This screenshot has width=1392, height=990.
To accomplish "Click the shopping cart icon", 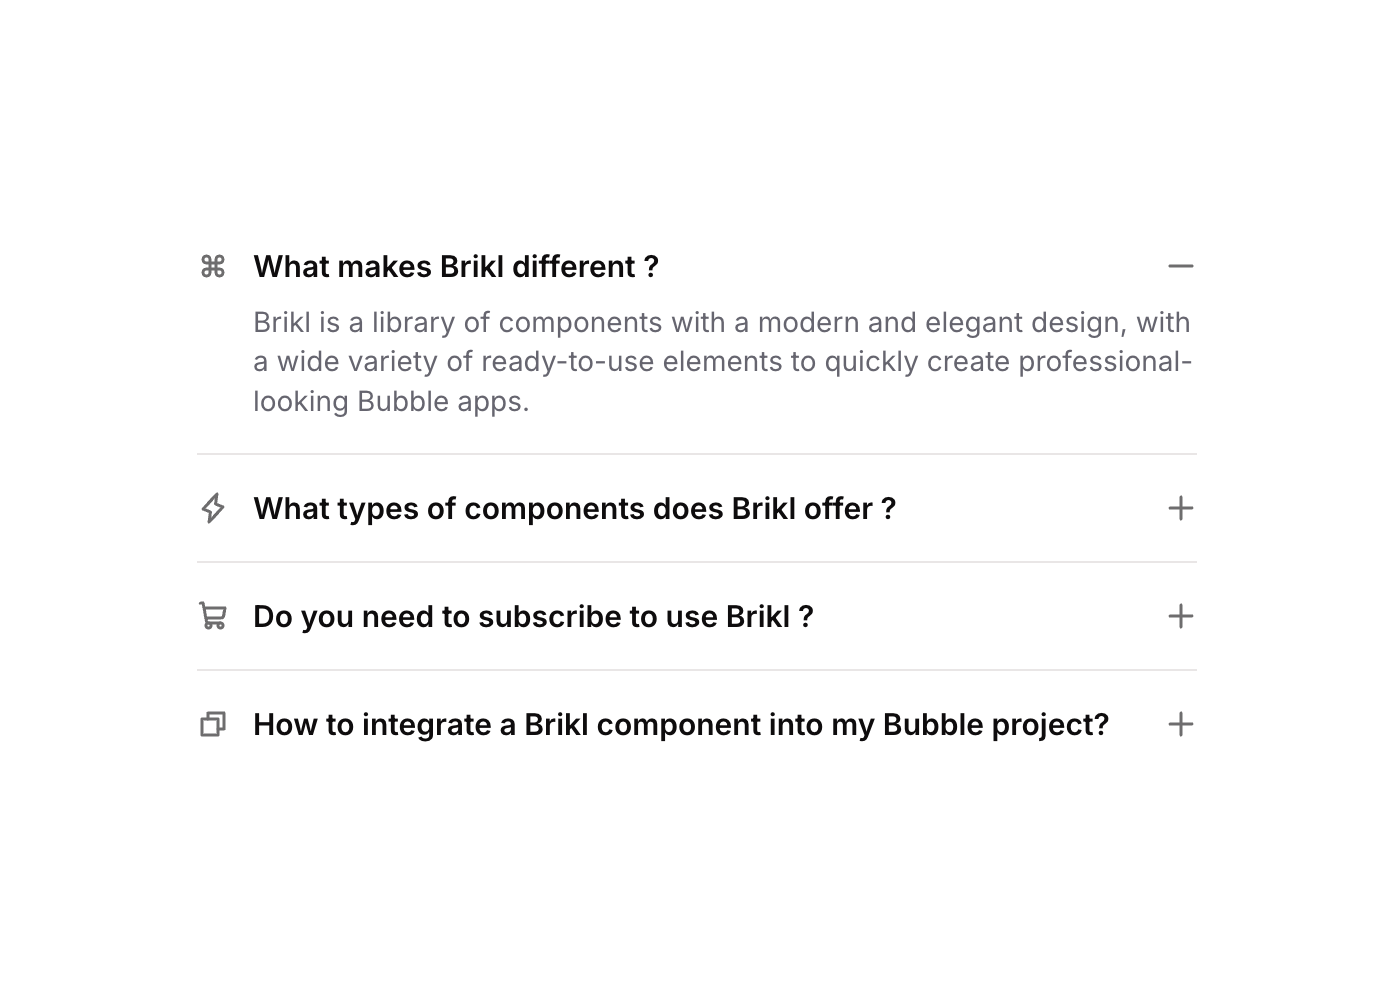I will [213, 616].
